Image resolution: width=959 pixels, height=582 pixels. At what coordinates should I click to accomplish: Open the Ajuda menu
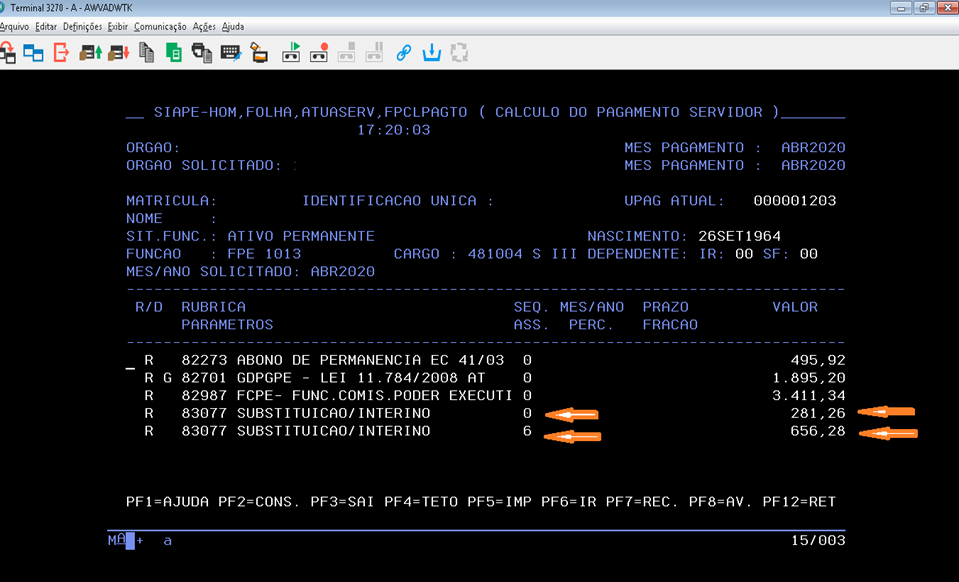point(233,26)
